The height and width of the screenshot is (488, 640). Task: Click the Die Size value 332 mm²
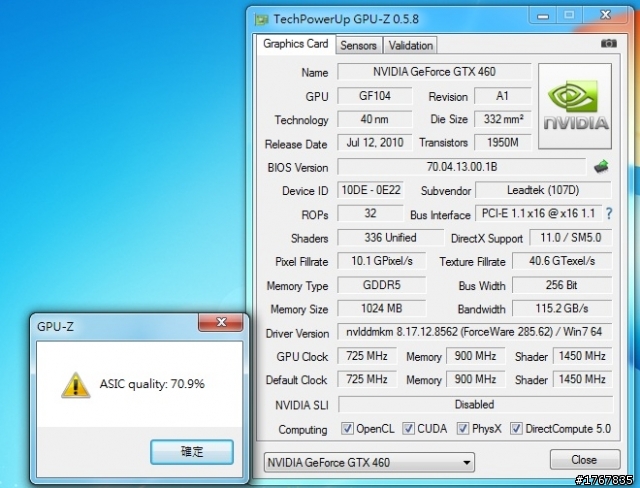[502, 119]
